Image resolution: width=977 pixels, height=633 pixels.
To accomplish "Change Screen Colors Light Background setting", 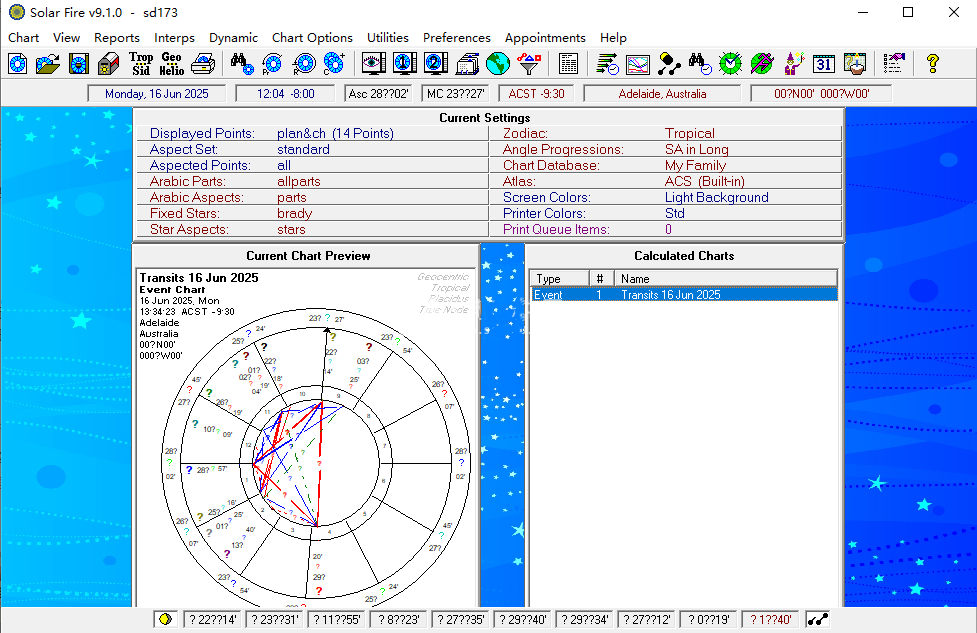I will tap(717, 198).
